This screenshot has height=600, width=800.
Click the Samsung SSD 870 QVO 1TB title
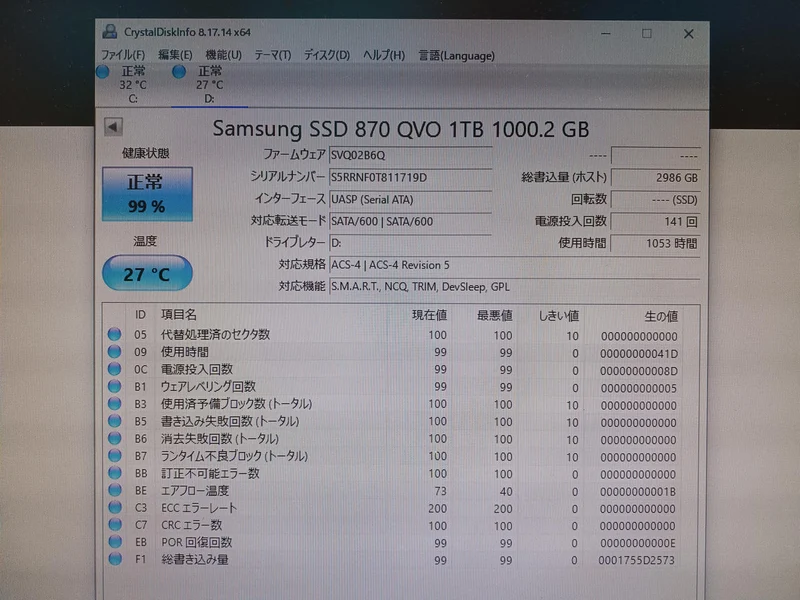(x=401, y=129)
